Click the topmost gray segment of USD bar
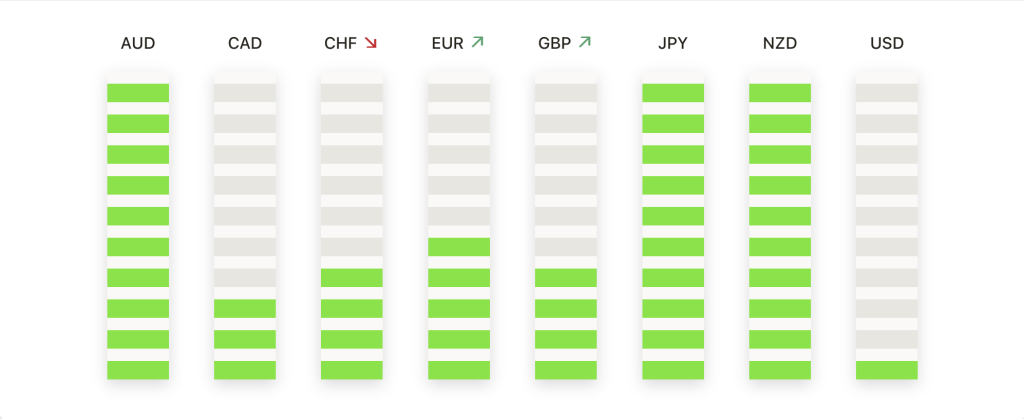This screenshot has width=1024, height=419. pyautogui.click(x=887, y=93)
